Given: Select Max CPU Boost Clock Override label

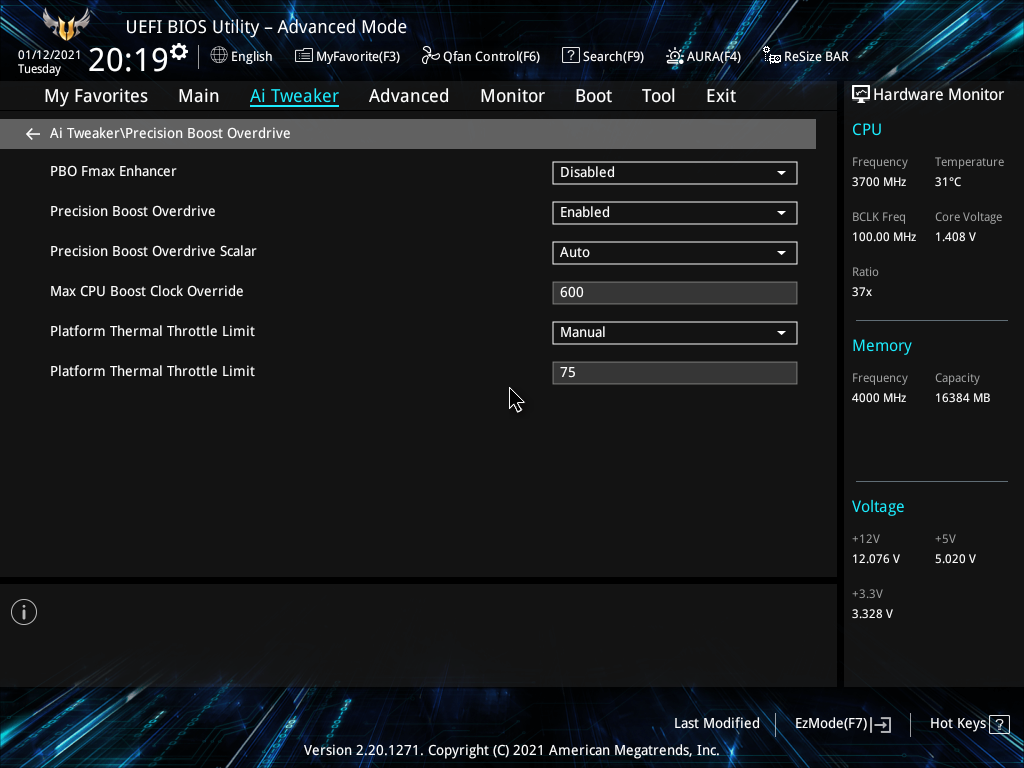Looking at the screenshot, I should click(x=146, y=291).
